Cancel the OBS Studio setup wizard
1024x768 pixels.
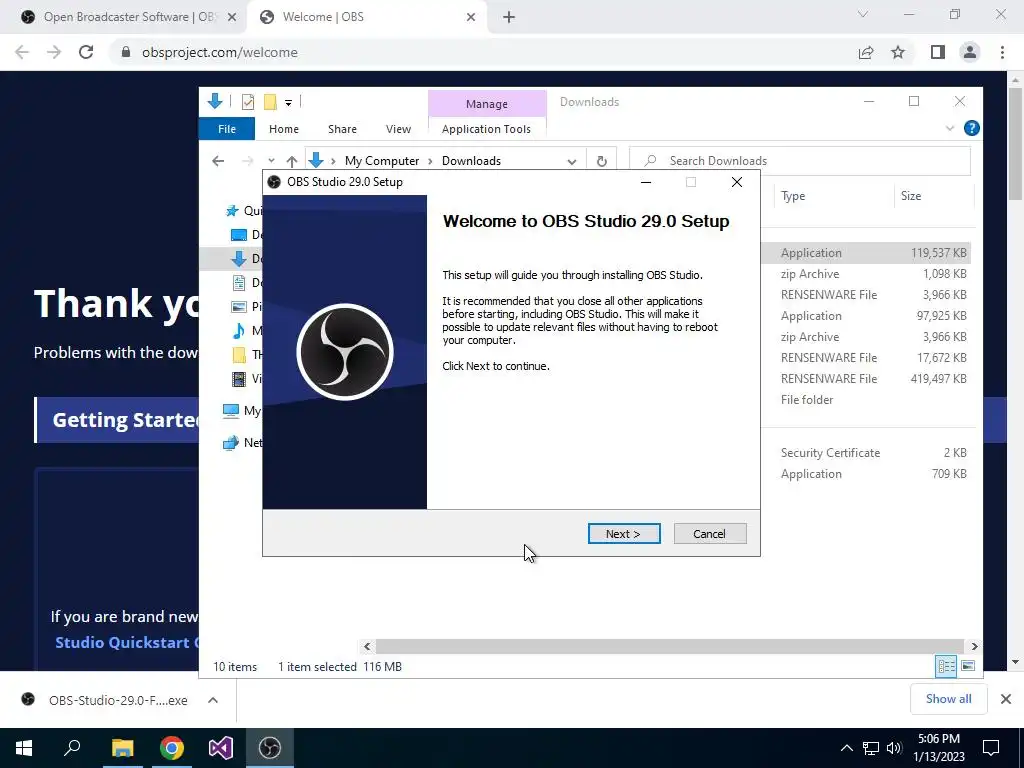(709, 534)
